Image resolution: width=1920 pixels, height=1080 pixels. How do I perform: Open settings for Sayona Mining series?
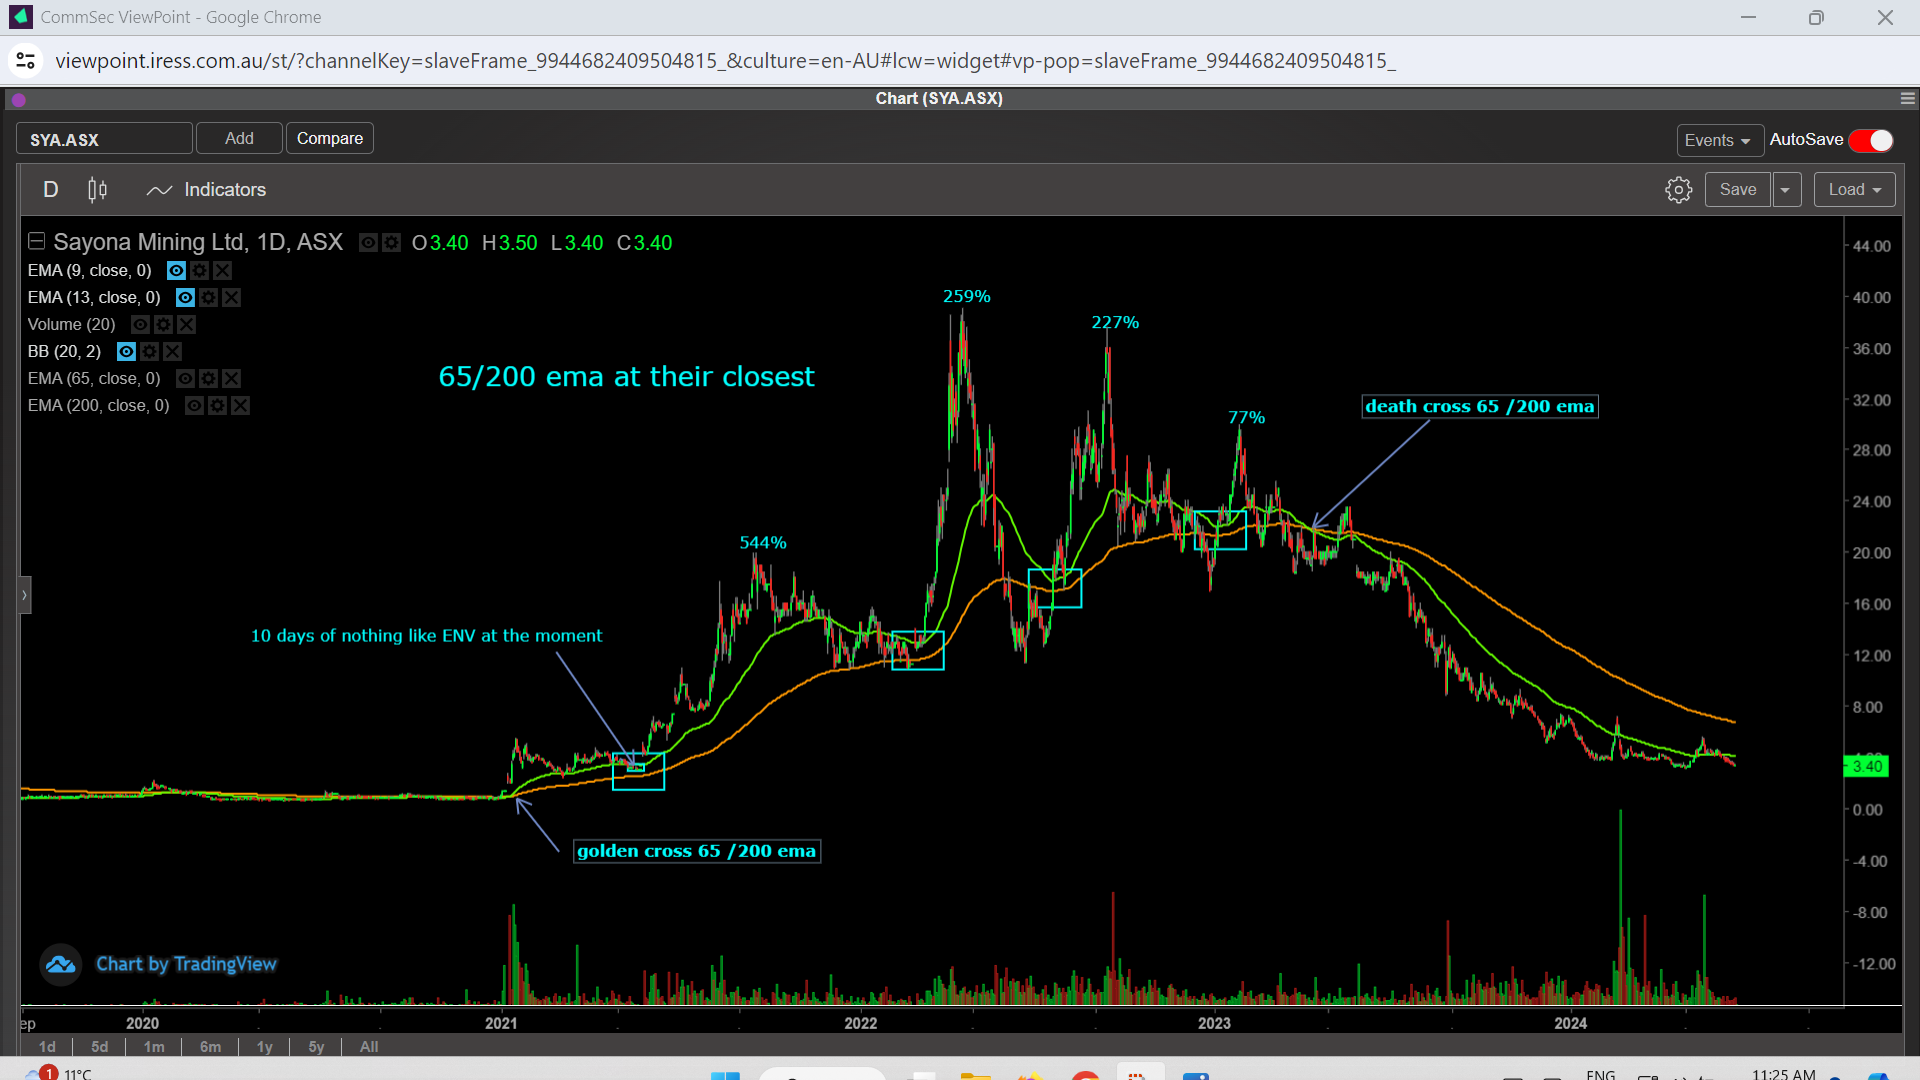coord(392,243)
